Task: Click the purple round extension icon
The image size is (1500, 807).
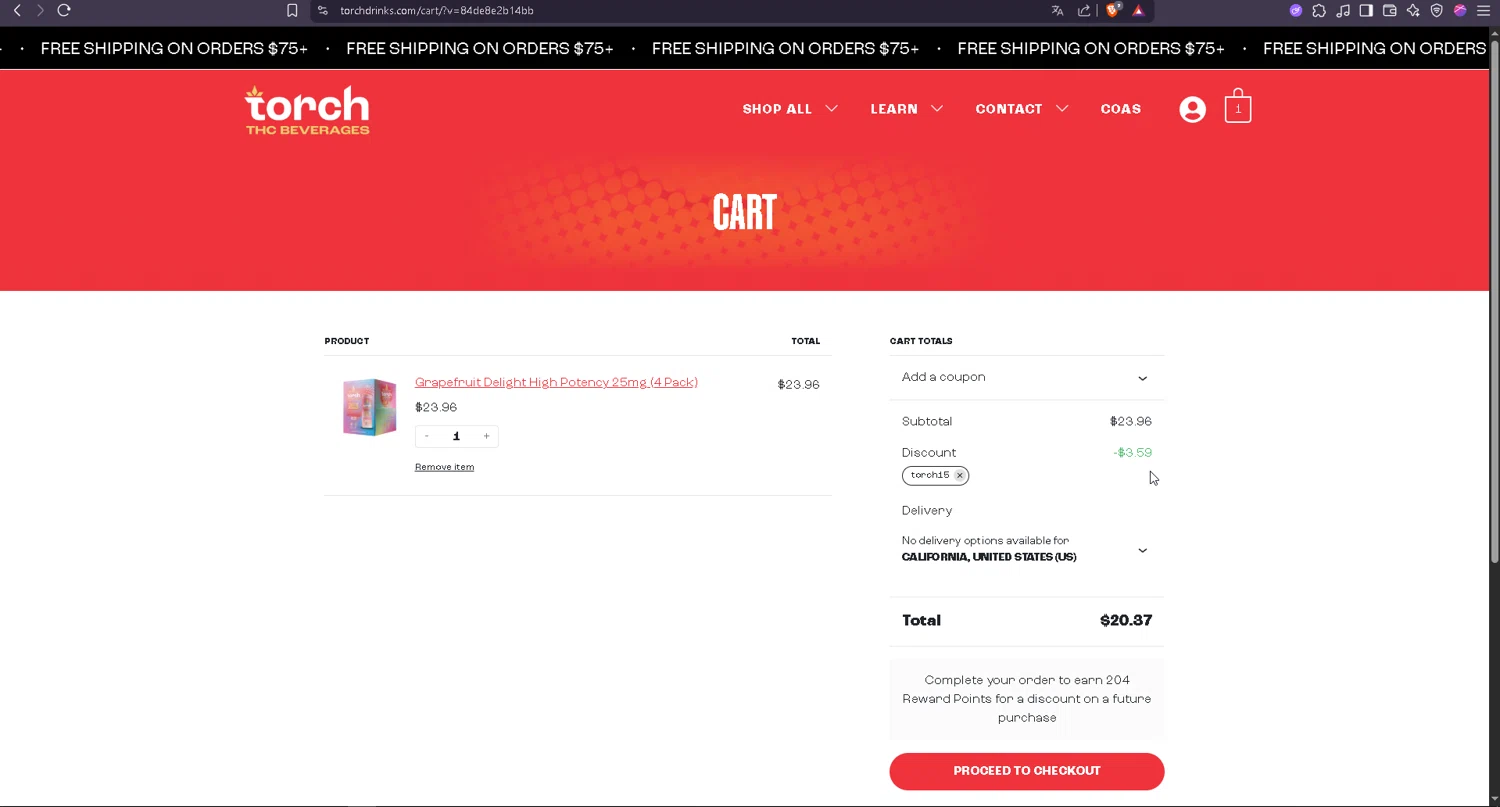Action: [1295, 11]
